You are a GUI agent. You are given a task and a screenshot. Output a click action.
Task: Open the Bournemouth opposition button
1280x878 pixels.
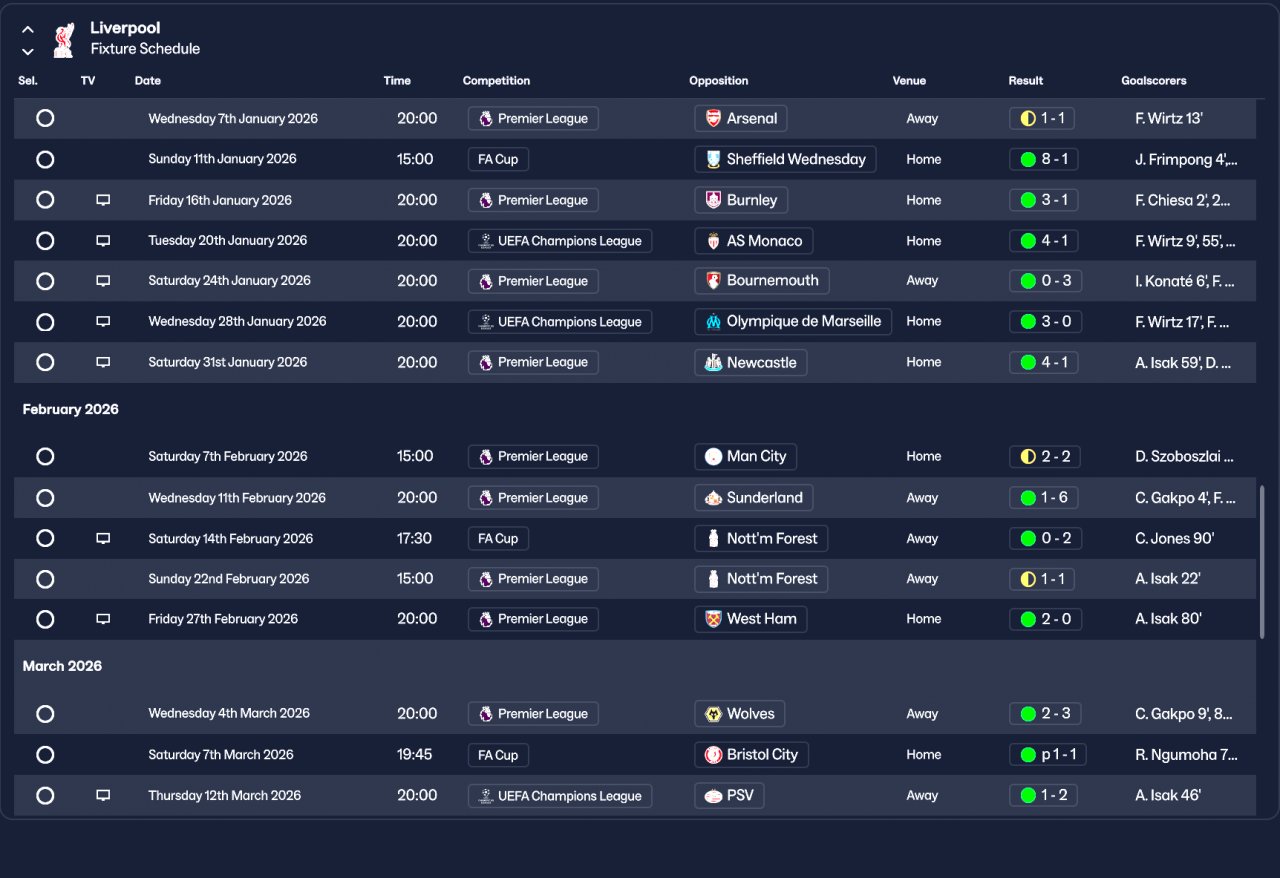[762, 281]
